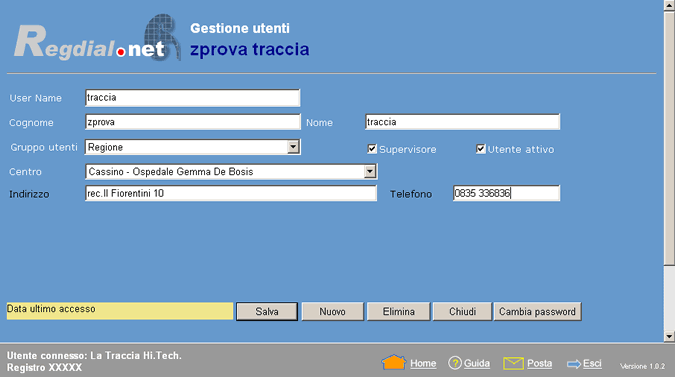Click the Data ultimo accesso field
The height and width of the screenshot is (377, 675).
coord(120,311)
